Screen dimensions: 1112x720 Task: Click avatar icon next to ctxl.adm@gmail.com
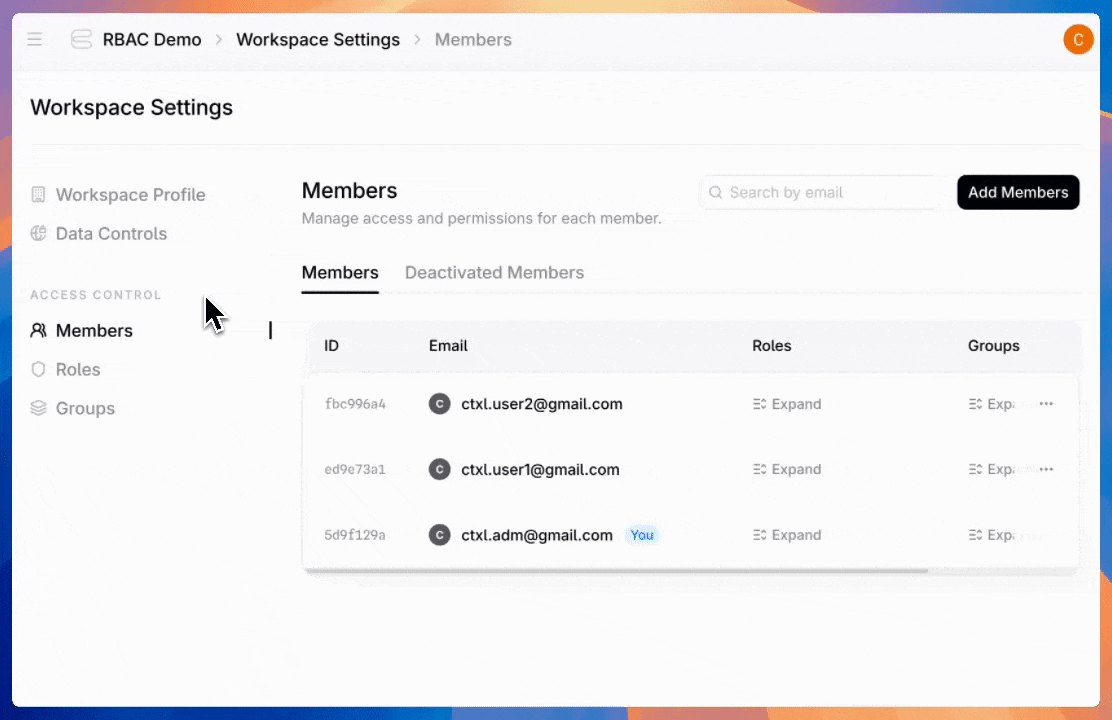tap(439, 535)
